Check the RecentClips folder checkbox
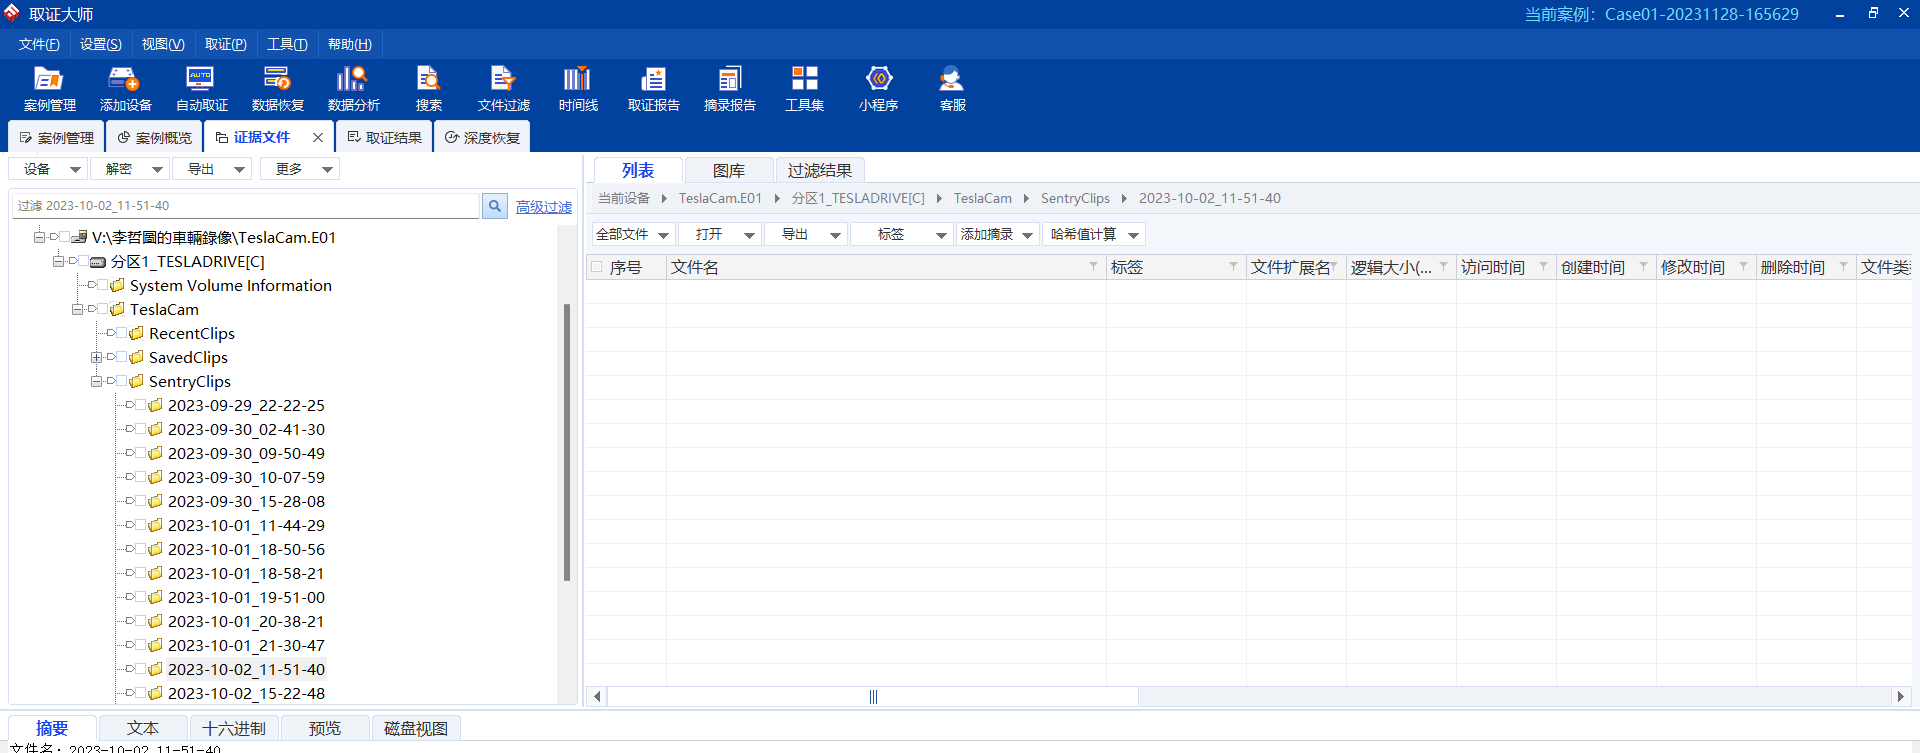 pyautogui.click(x=121, y=333)
